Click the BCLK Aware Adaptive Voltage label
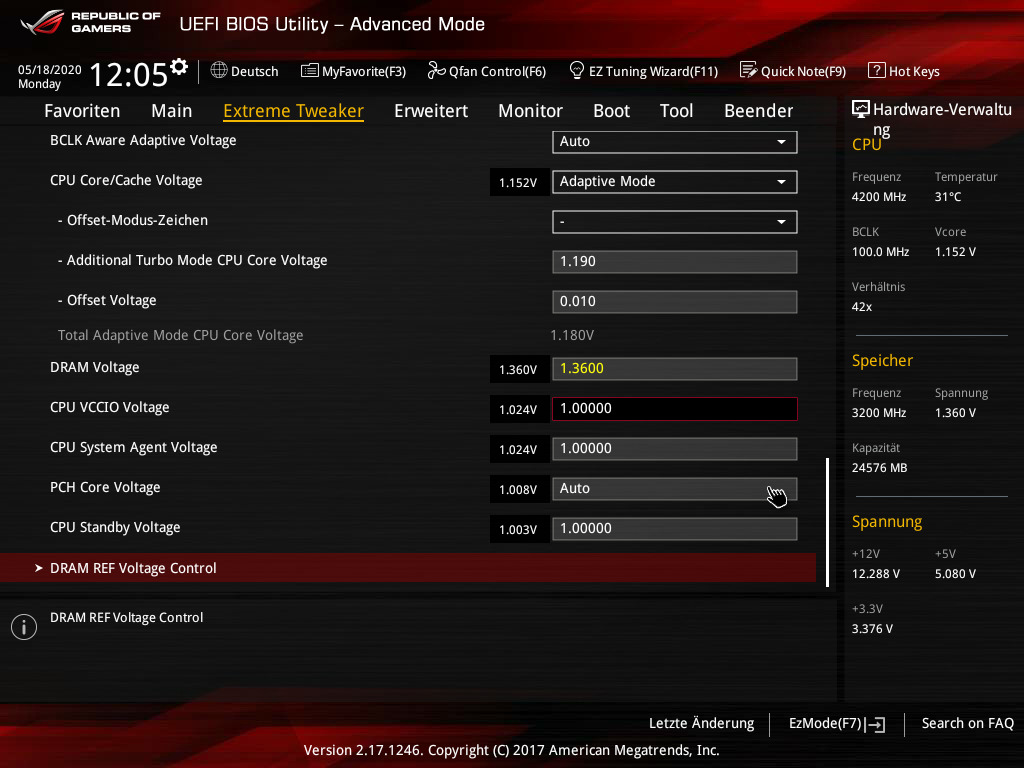 point(143,140)
